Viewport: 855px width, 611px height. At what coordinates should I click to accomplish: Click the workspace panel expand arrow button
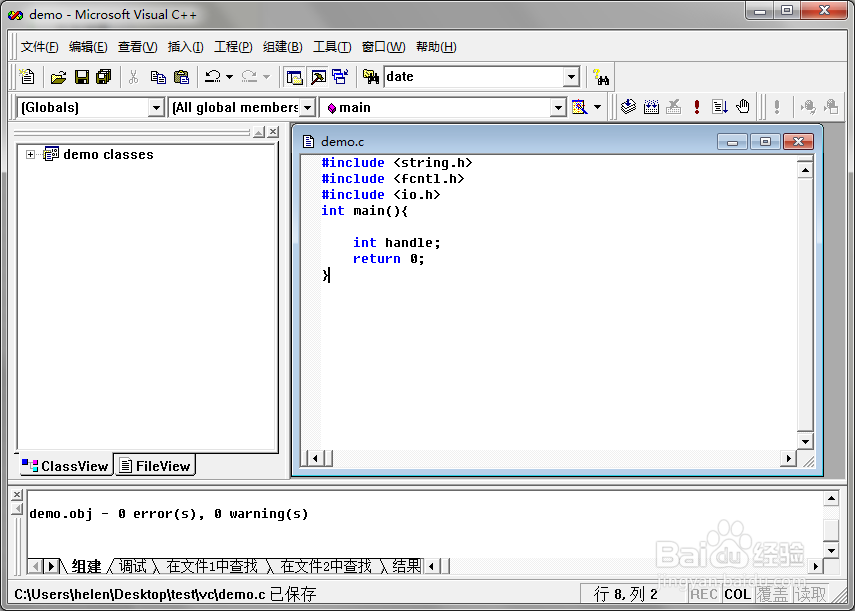(x=259, y=132)
